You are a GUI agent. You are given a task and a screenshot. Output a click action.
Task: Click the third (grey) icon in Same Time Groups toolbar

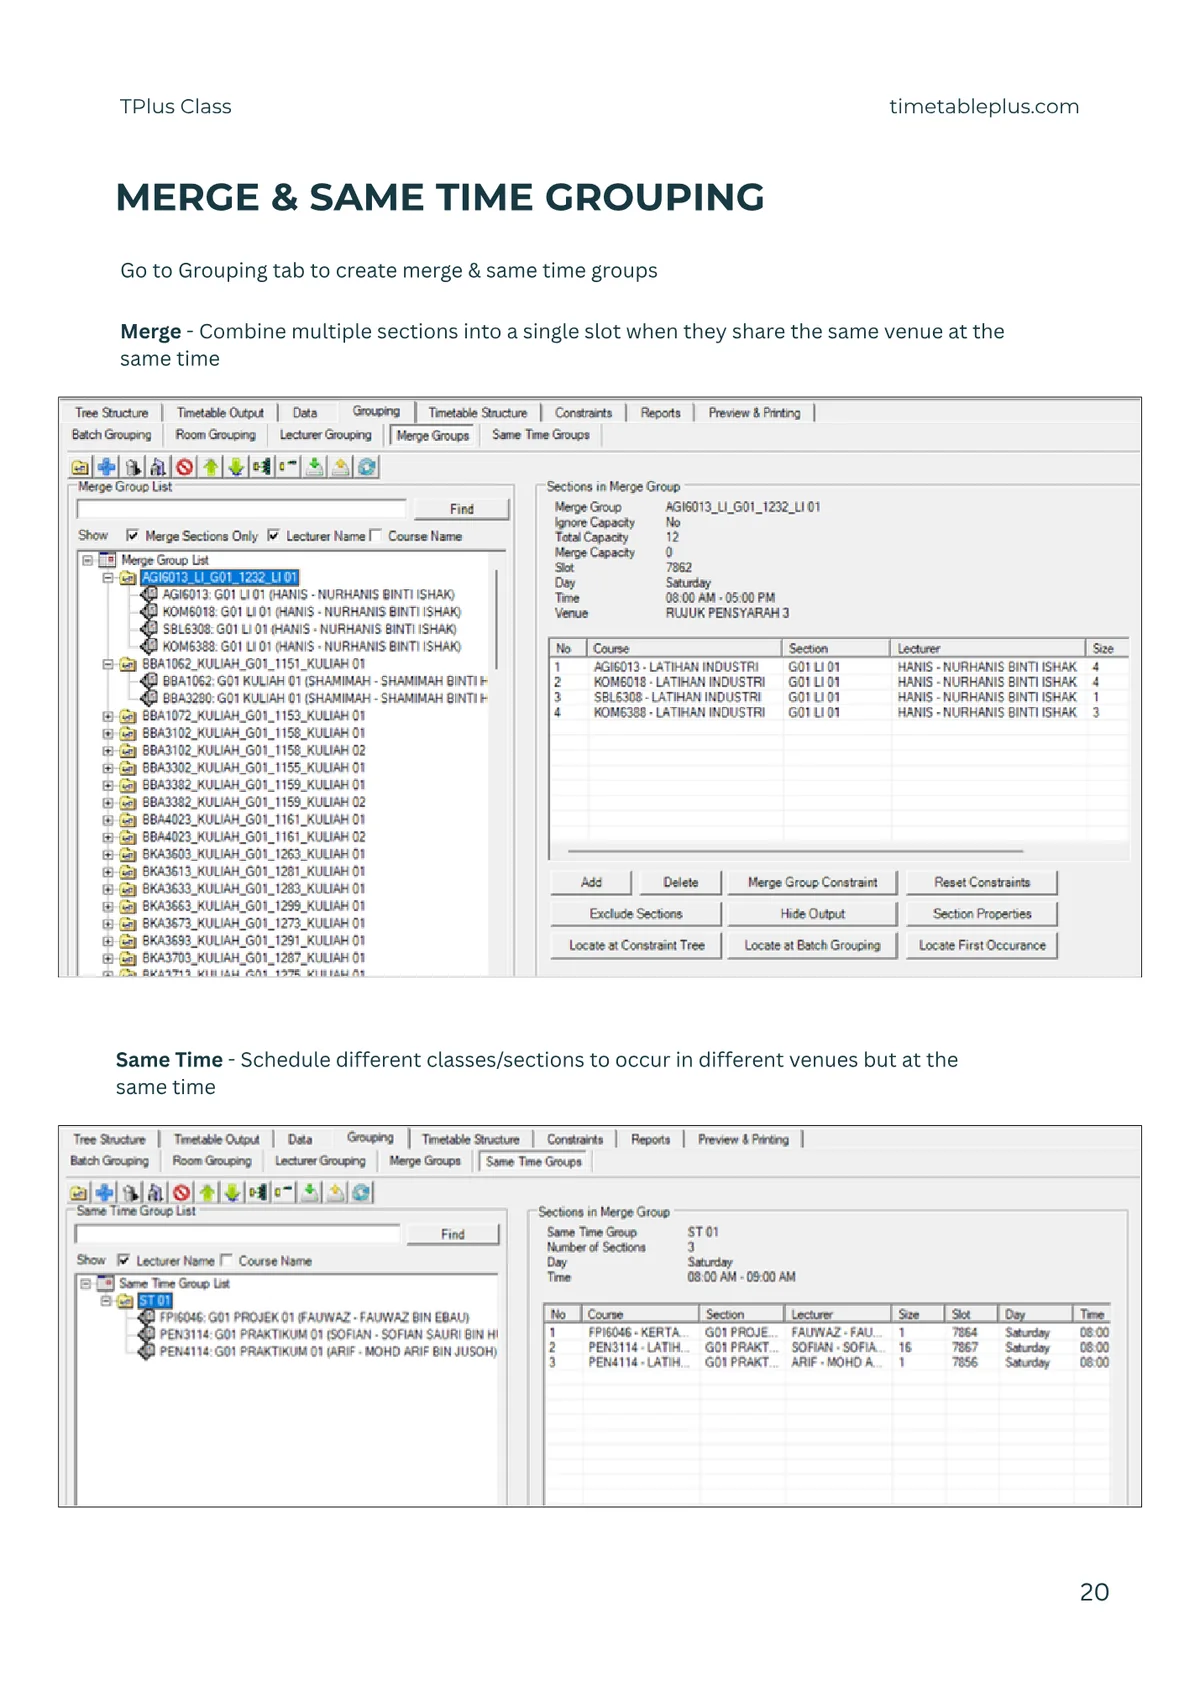click(x=130, y=1192)
